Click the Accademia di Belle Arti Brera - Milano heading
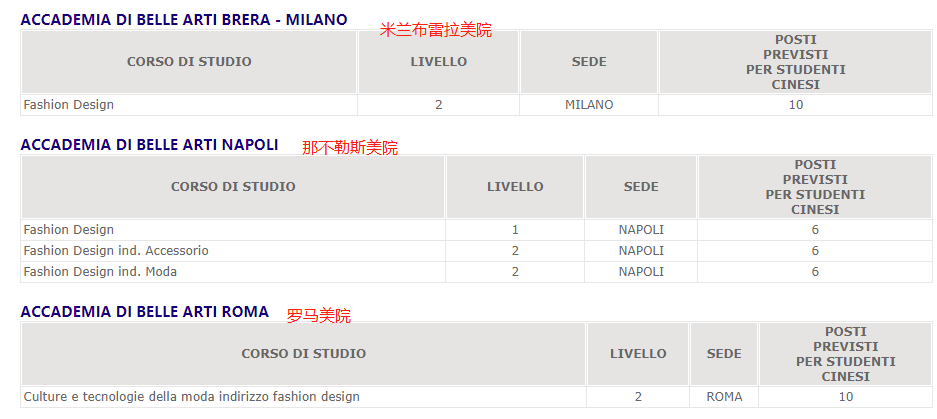937x419 pixels. 184,19
